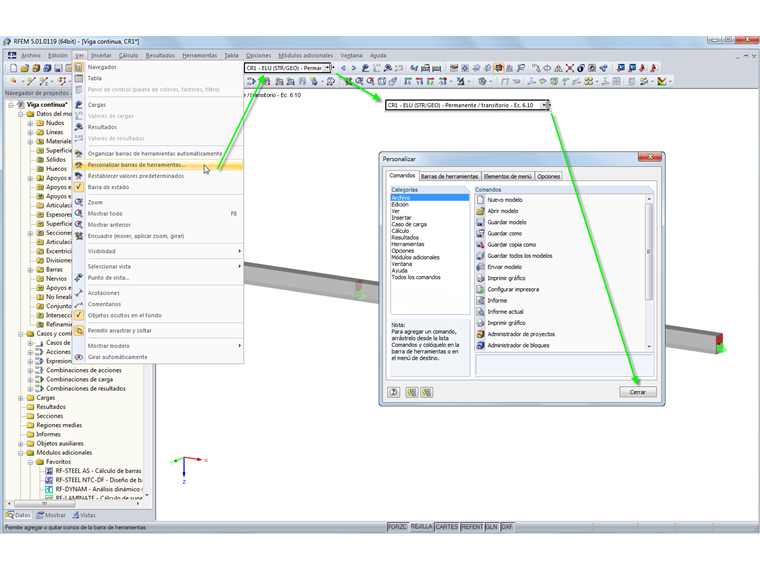Switch to Barras de herramientas tab

click(449, 176)
